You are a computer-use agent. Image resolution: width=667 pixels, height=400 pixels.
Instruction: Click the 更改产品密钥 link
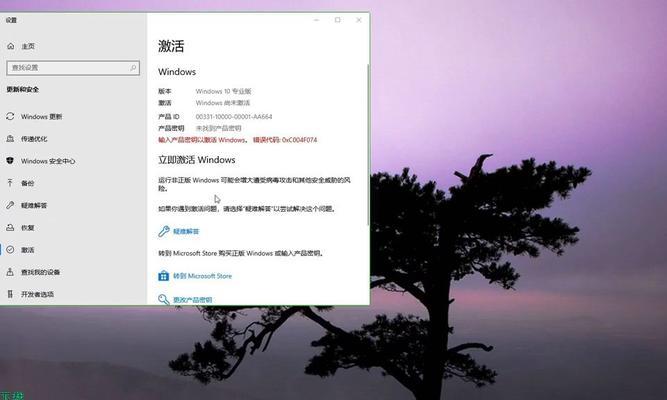click(x=193, y=300)
